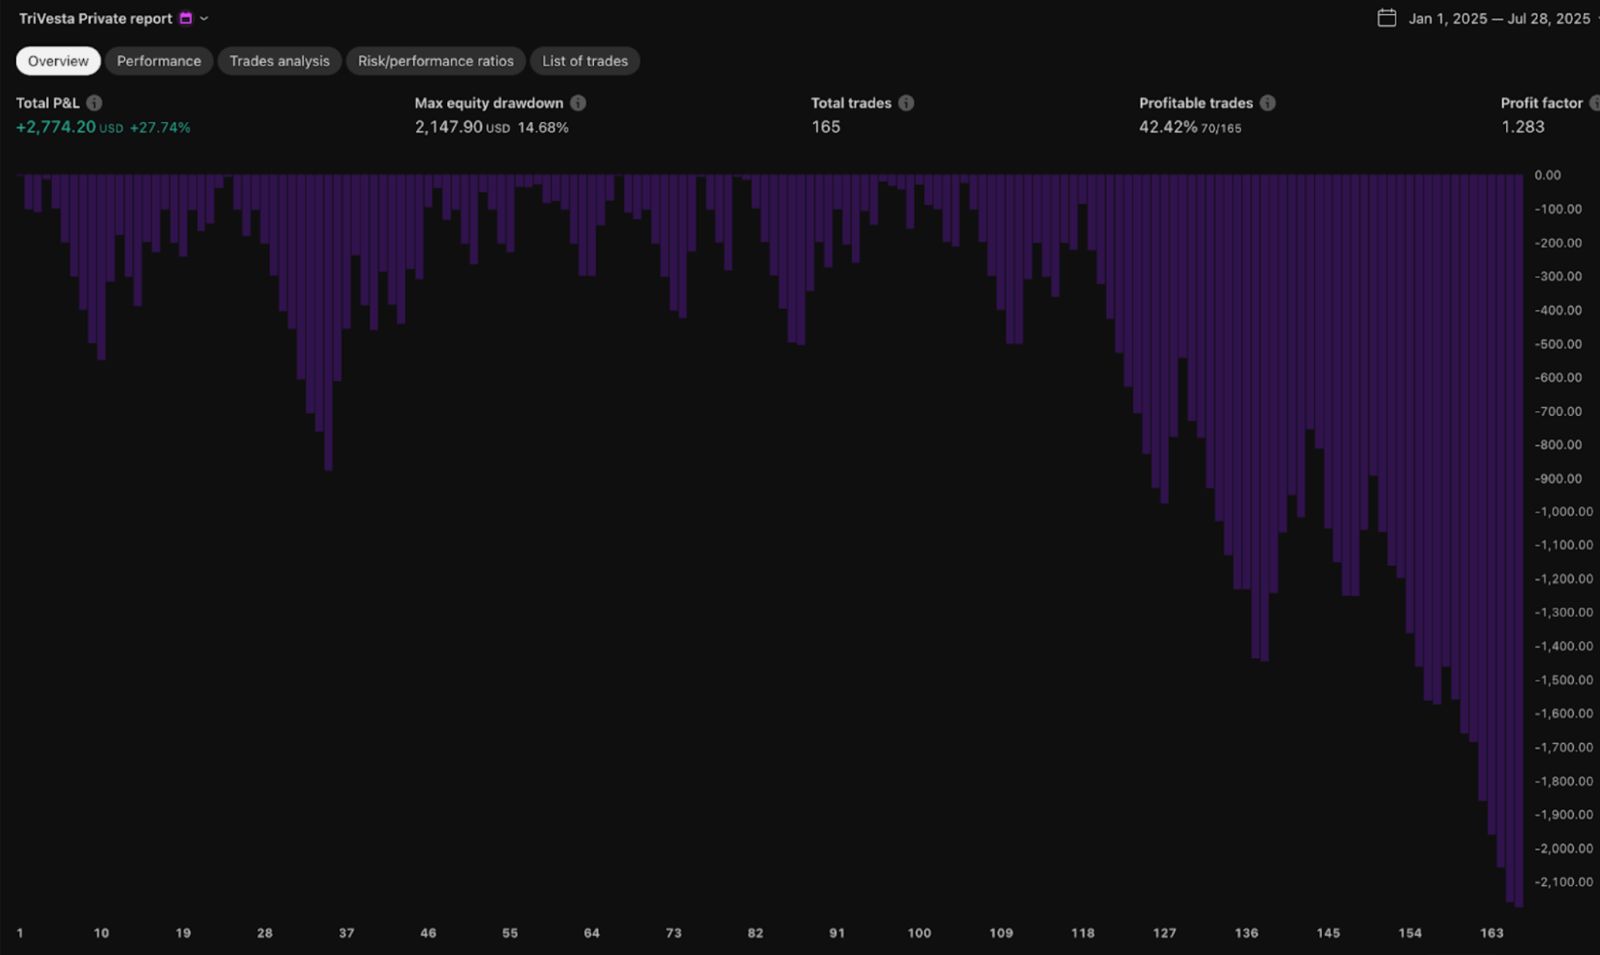Viewport: 1600px width, 955px height.
Task: Click the +27.74% P&L percentage
Action: (160, 128)
